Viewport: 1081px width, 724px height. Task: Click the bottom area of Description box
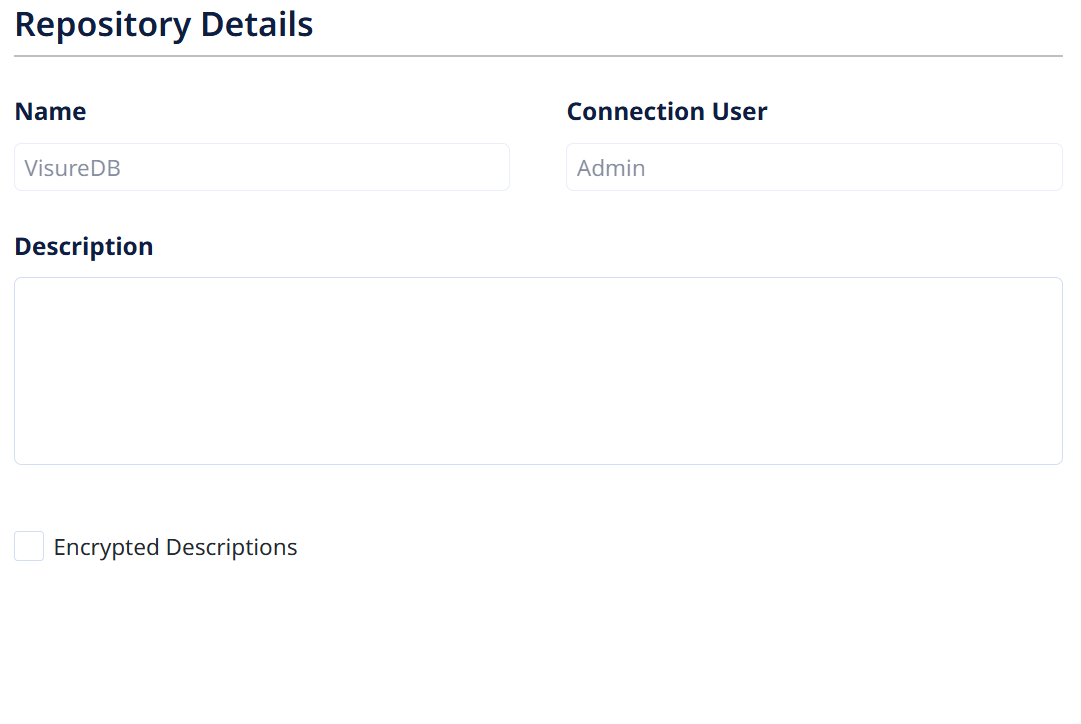[x=538, y=448]
